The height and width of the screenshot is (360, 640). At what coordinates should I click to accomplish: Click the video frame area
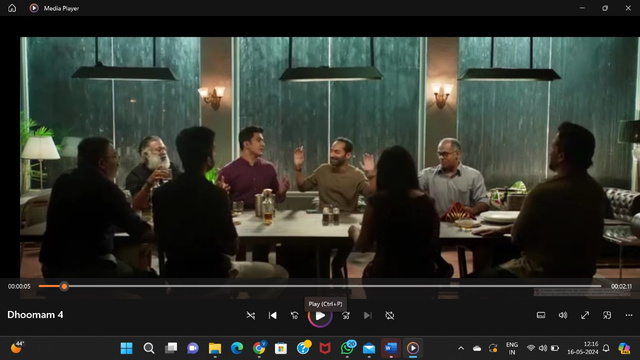tap(330, 157)
